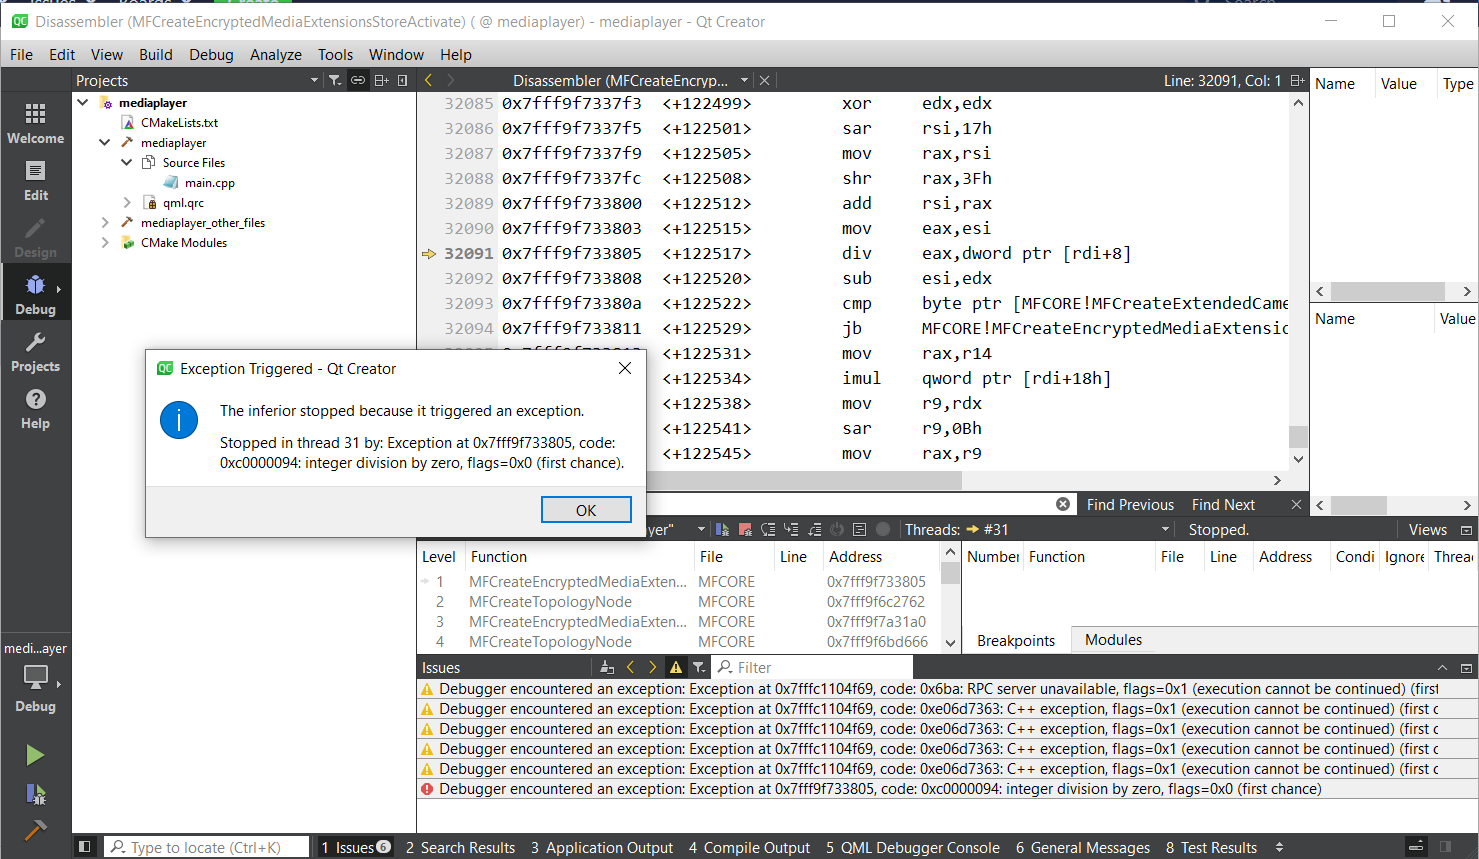Image resolution: width=1479 pixels, height=859 pixels.
Task: Collapse the Source Files folder
Action: pos(126,162)
